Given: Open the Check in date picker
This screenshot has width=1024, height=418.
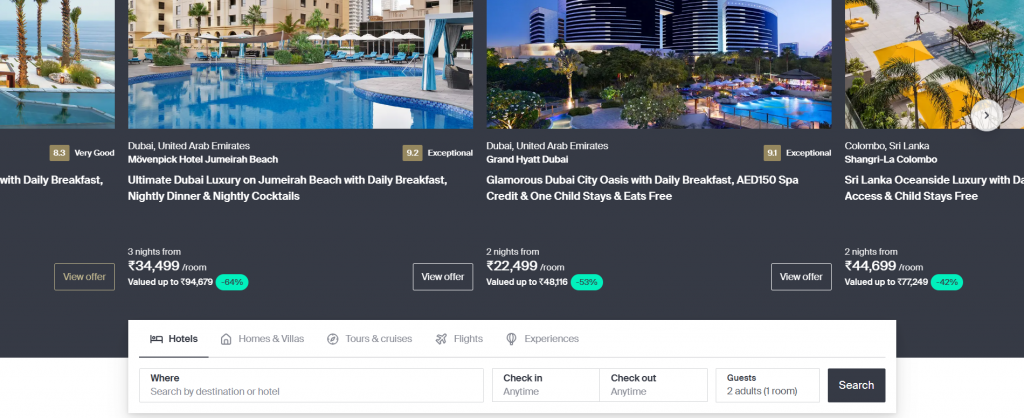Looking at the screenshot, I should (x=545, y=385).
